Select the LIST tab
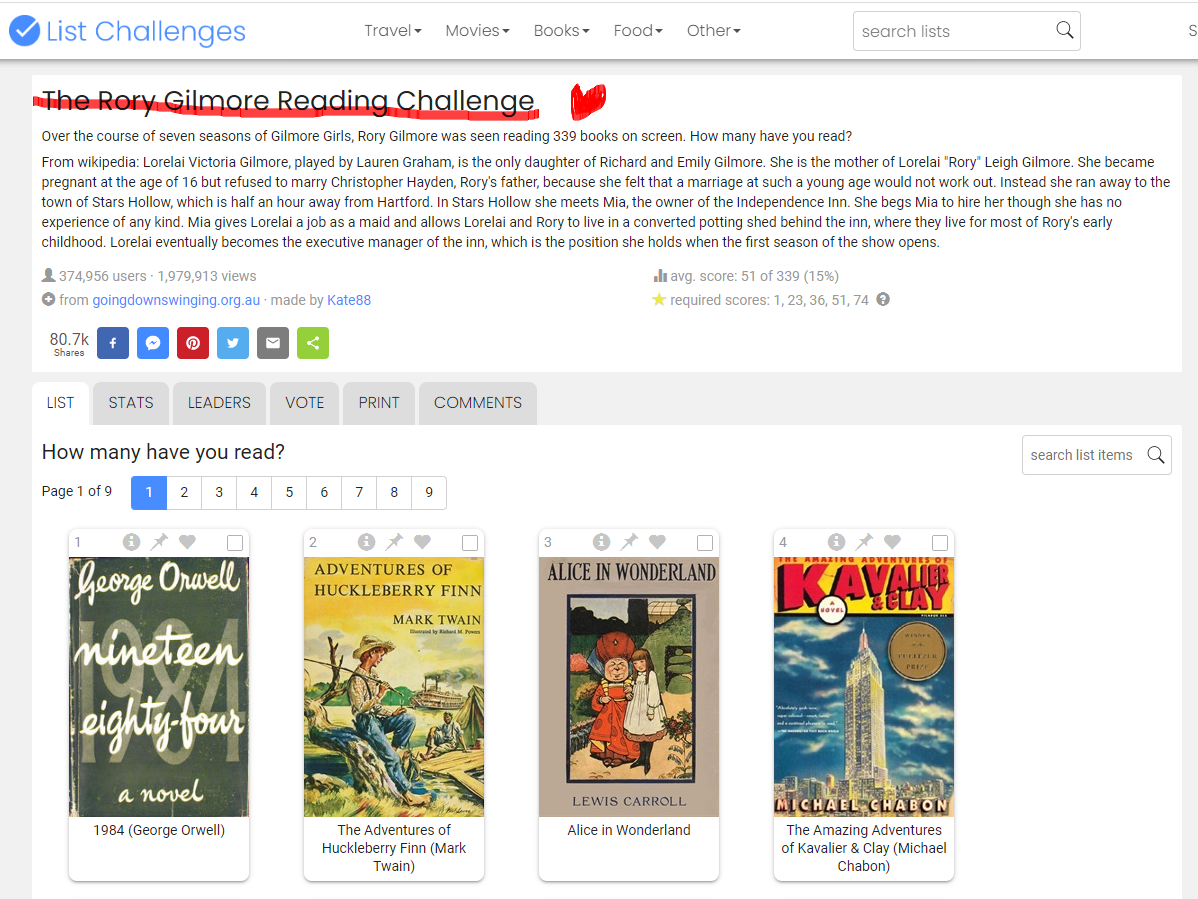The height and width of the screenshot is (899, 1198). tap(60, 403)
